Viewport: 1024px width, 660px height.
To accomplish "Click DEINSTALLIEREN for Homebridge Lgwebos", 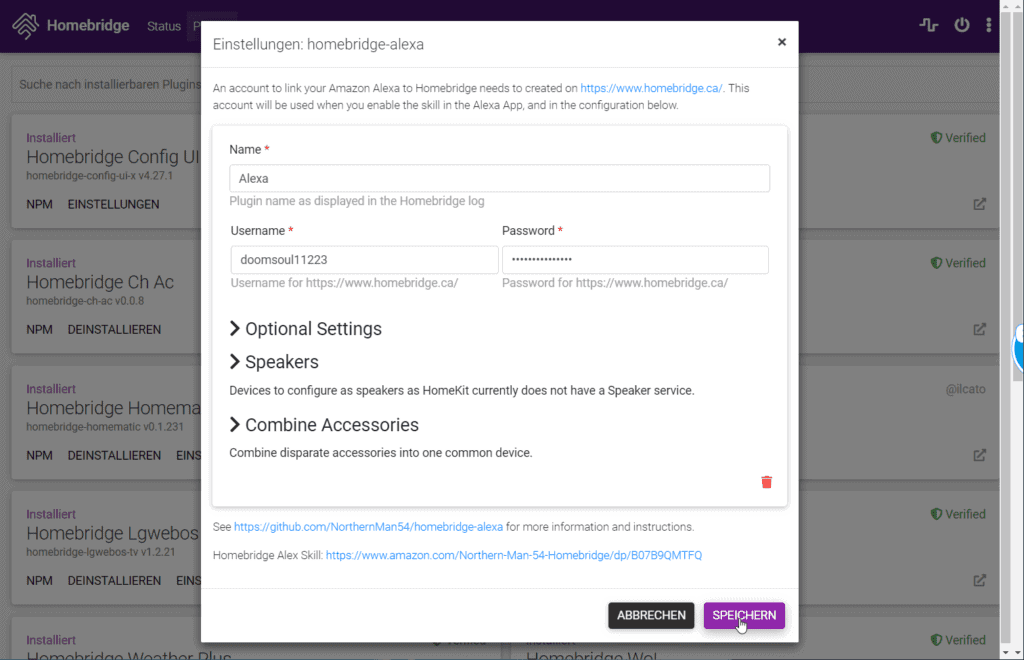I will 114,581.
